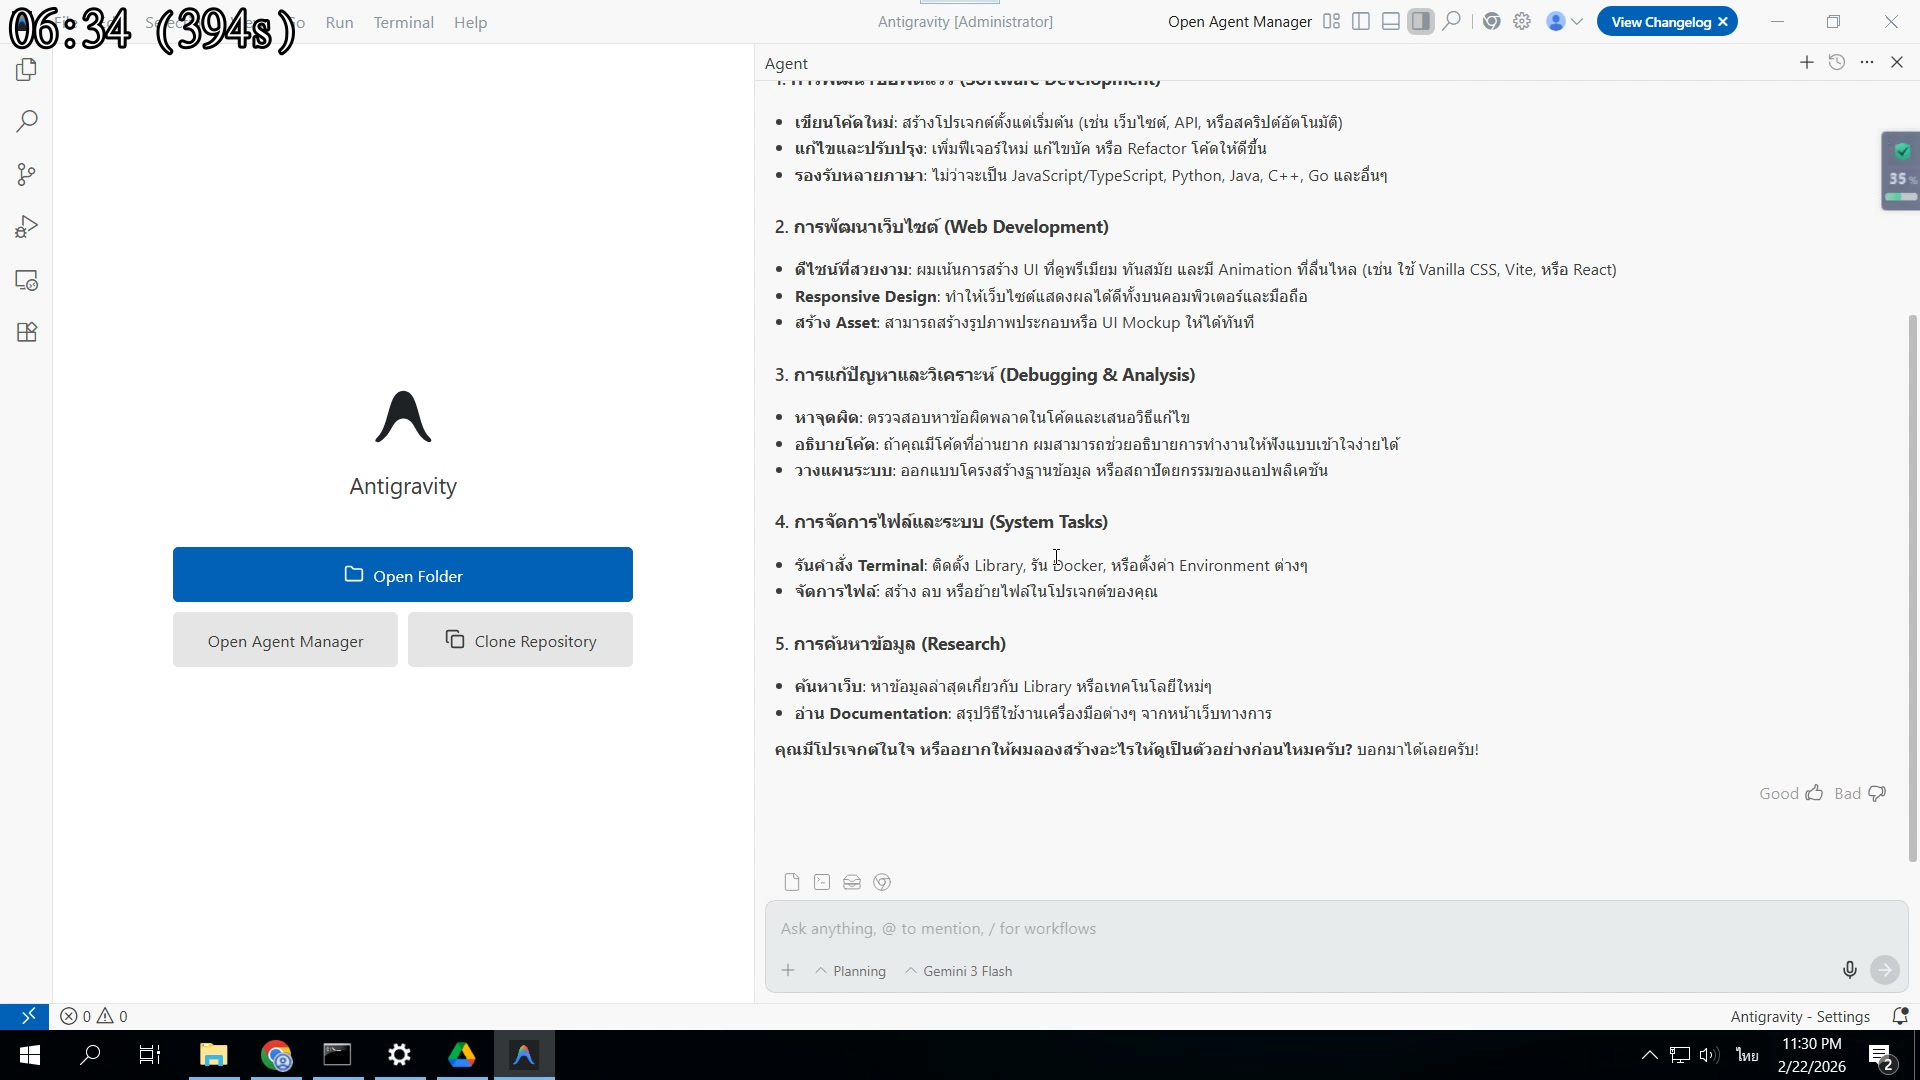Click the browser icon in title bar

pos(1491,22)
